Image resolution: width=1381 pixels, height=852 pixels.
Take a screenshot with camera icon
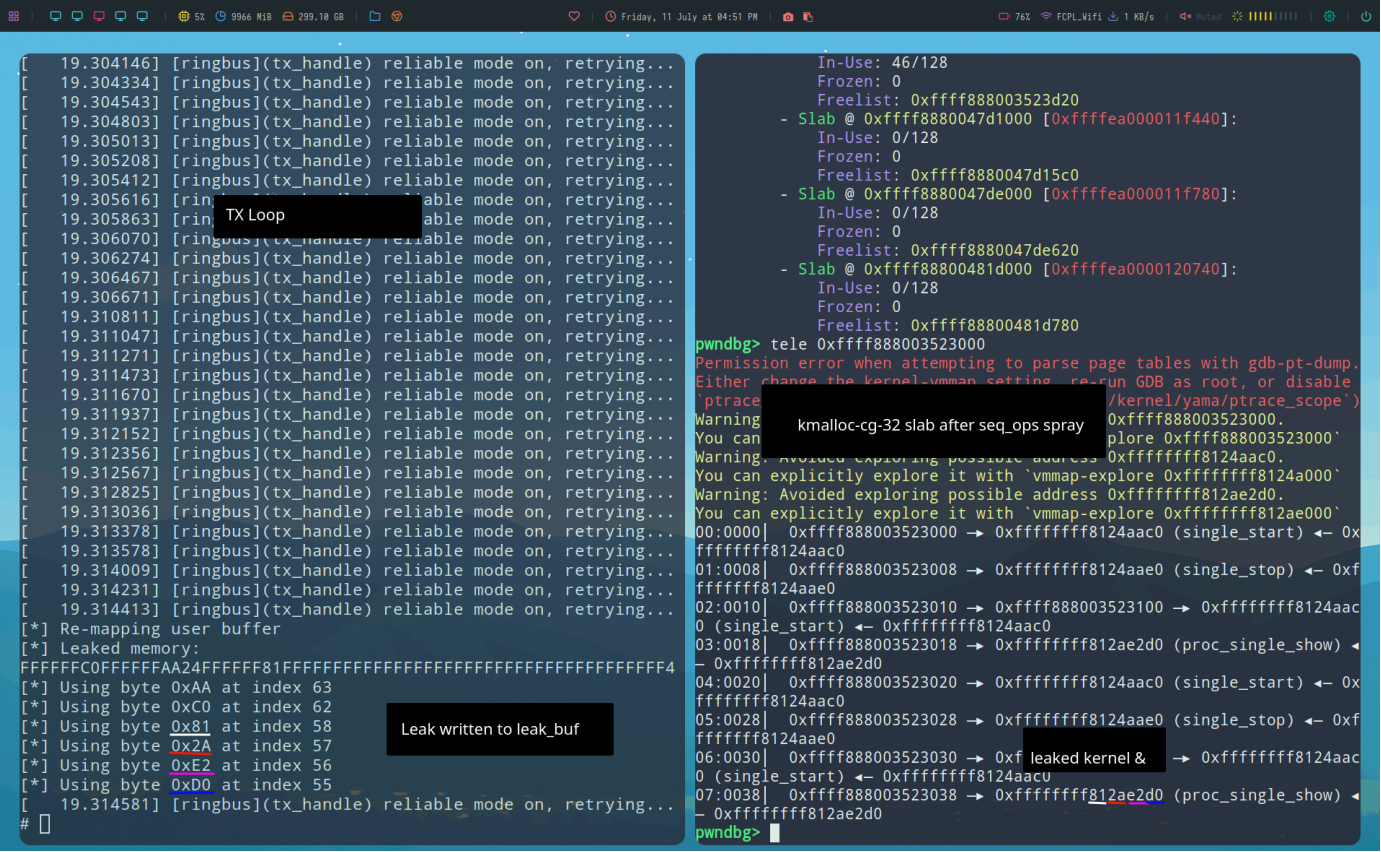click(788, 17)
